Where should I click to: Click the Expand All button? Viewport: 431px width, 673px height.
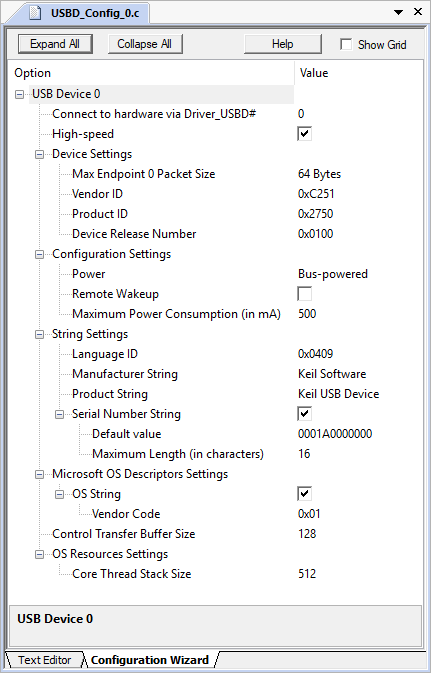[x=55, y=44]
